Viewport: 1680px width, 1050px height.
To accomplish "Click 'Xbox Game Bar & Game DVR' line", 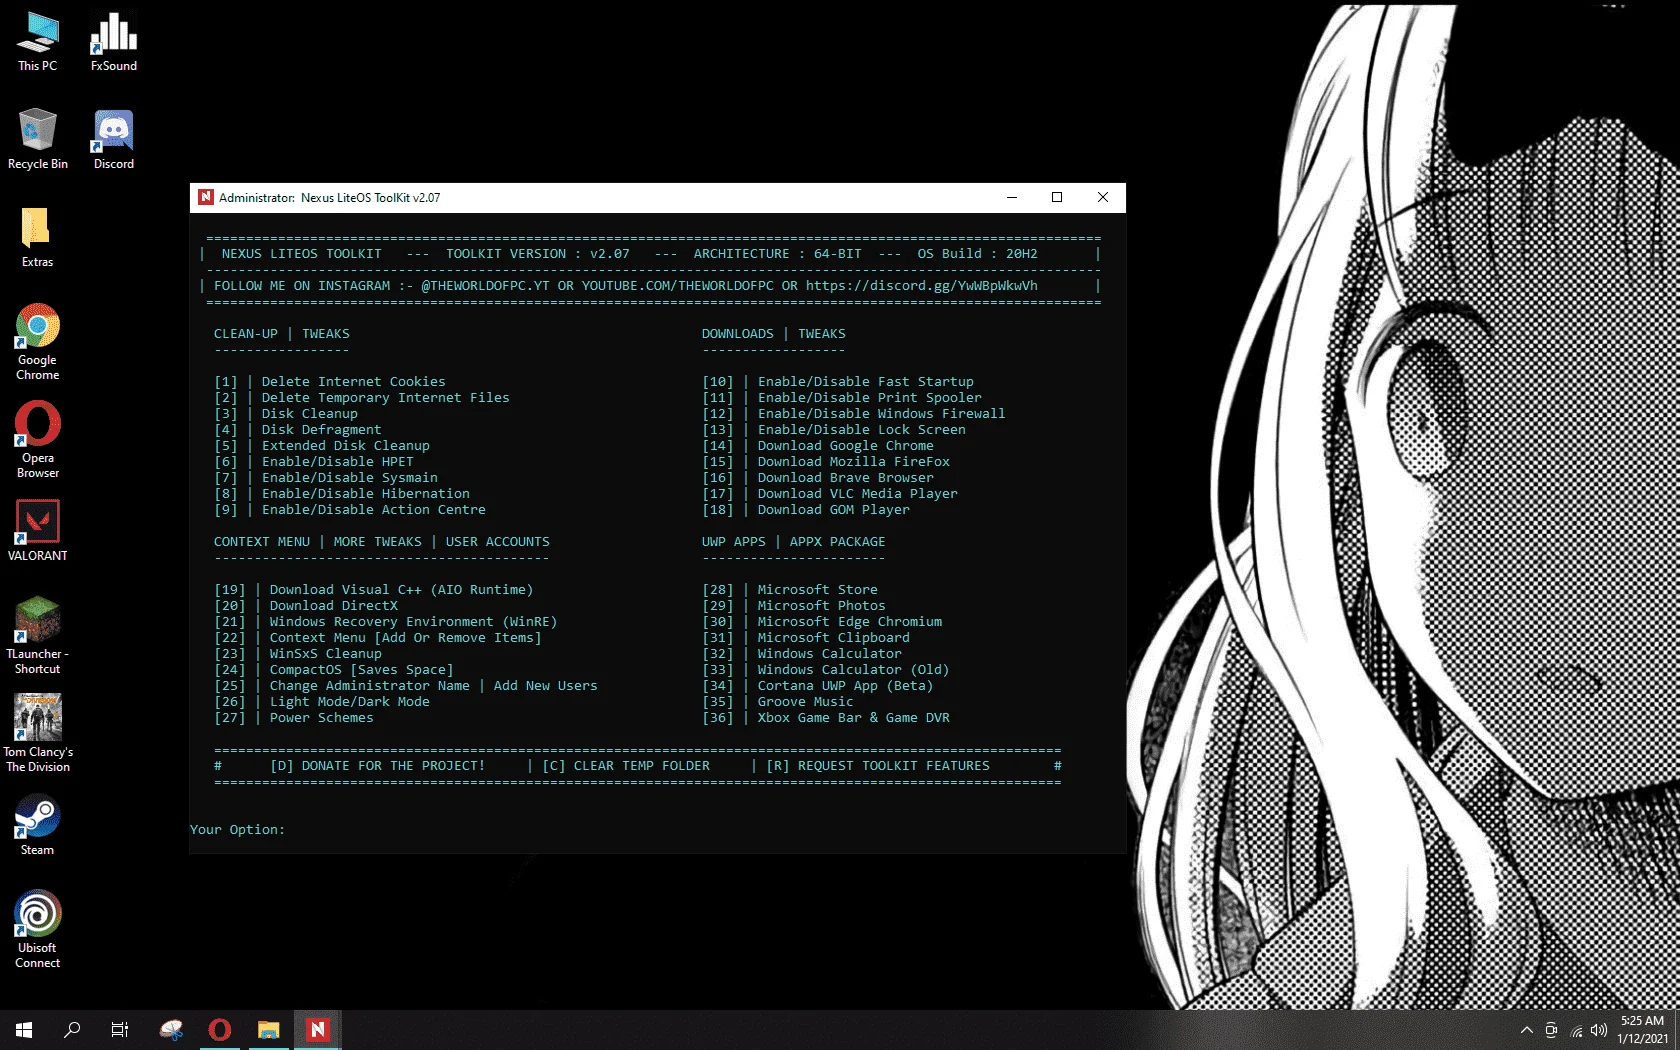I will click(x=853, y=718).
